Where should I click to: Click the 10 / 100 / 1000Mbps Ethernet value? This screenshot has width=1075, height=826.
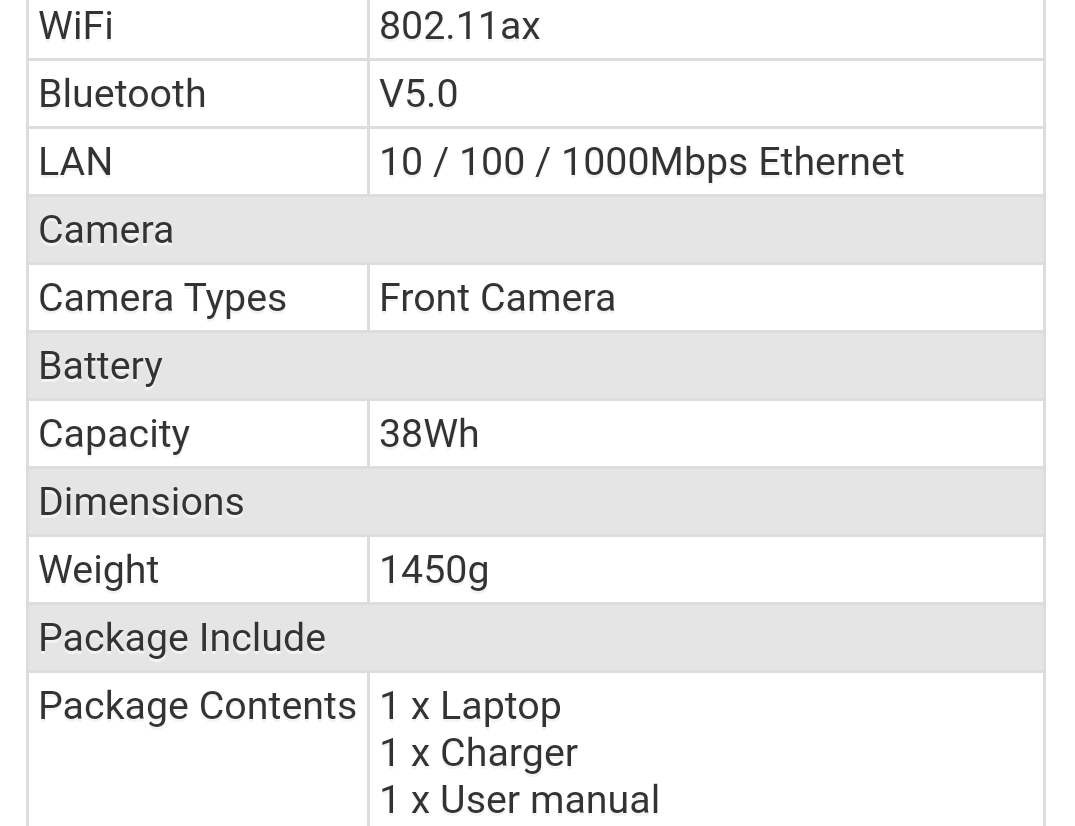[x=642, y=162]
